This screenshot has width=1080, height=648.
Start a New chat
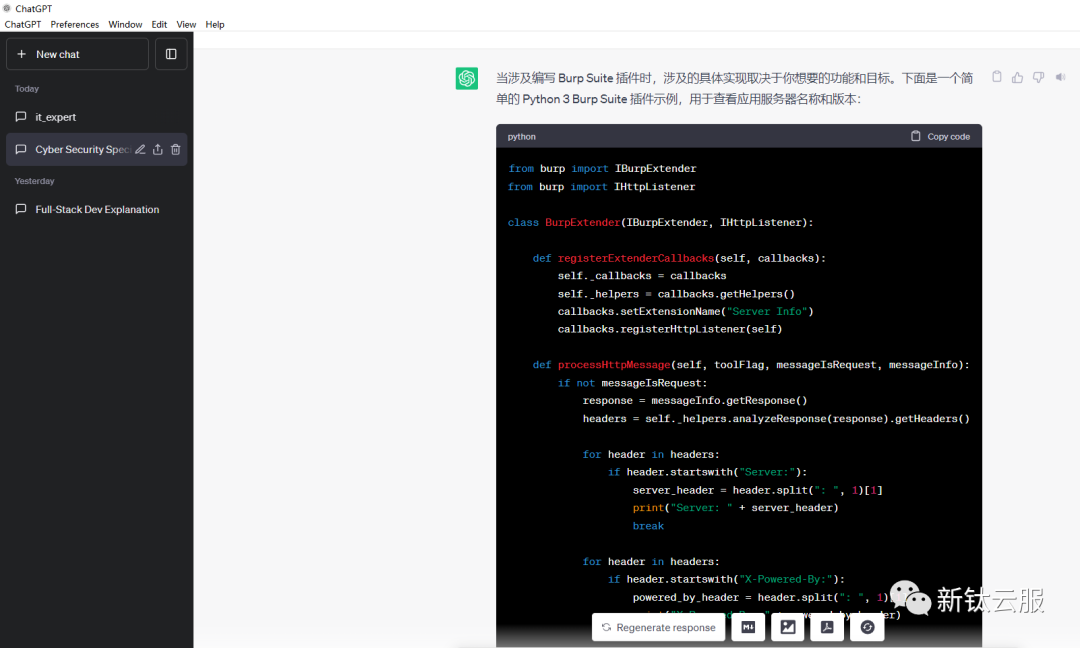tap(77, 54)
